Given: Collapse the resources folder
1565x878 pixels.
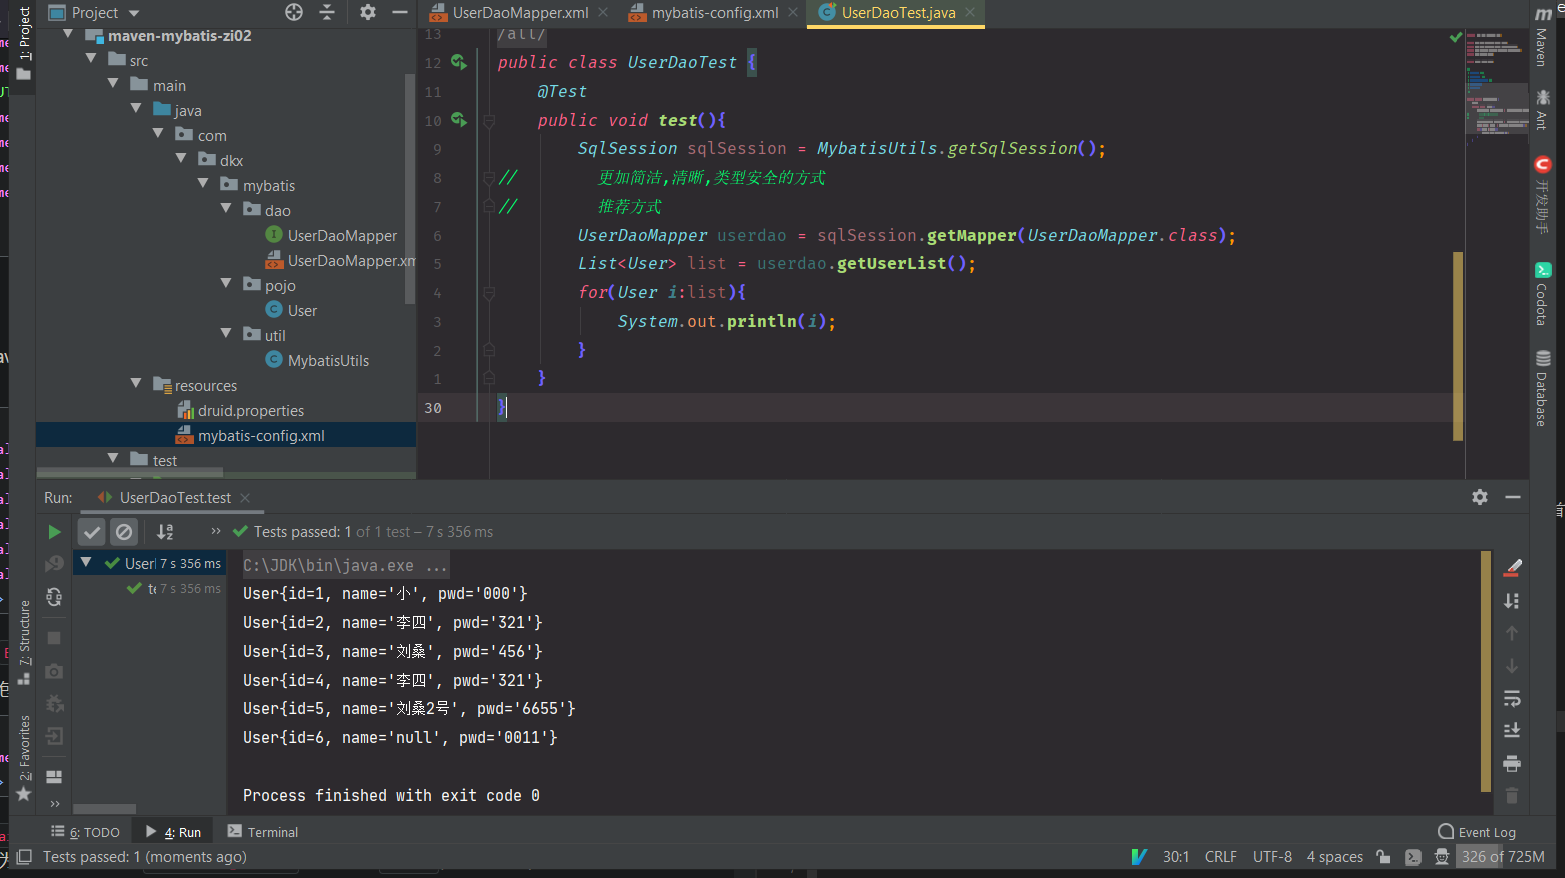Looking at the screenshot, I should 136,384.
